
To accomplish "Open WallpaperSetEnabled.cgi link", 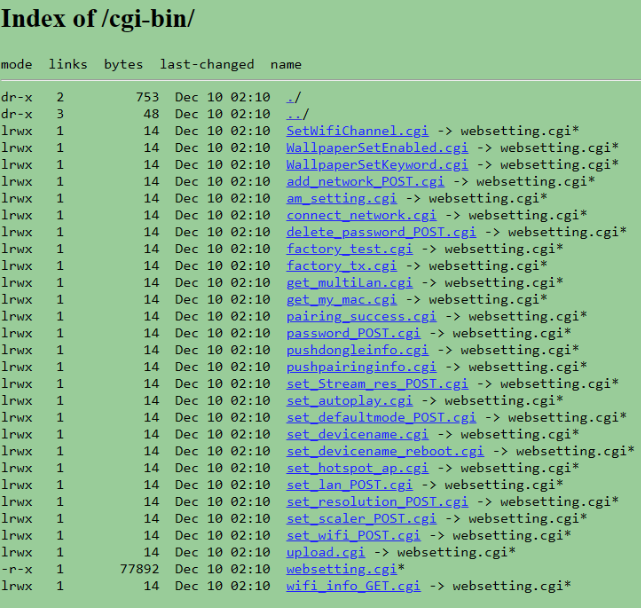I will coord(377,148).
